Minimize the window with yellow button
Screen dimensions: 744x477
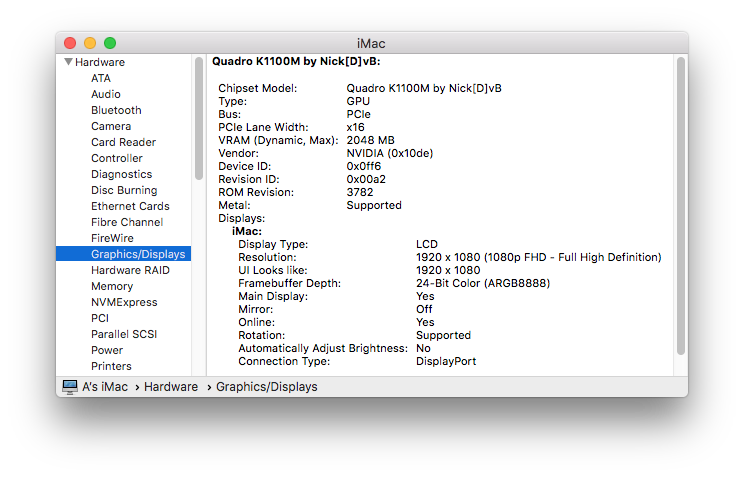point(90,43)
